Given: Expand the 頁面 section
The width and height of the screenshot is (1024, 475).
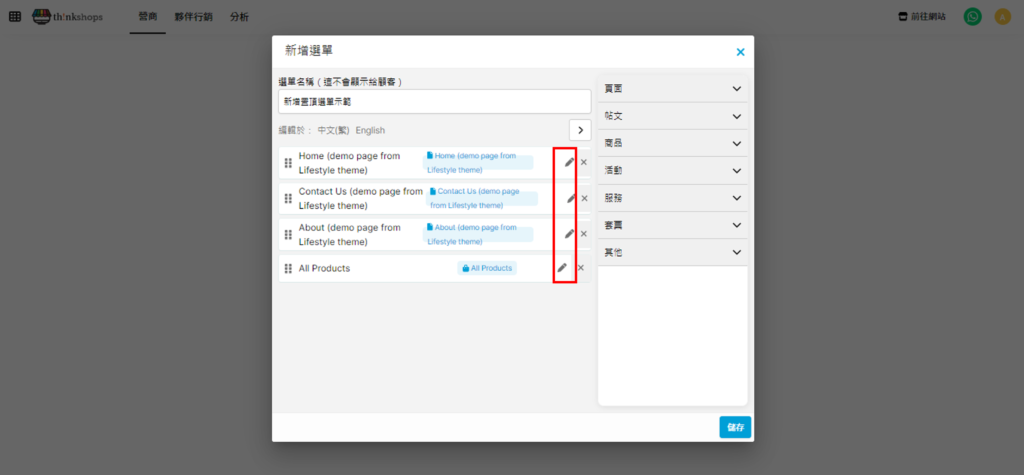Looking at the screenshot, I should pyautogui.click(x=673, y=89).
